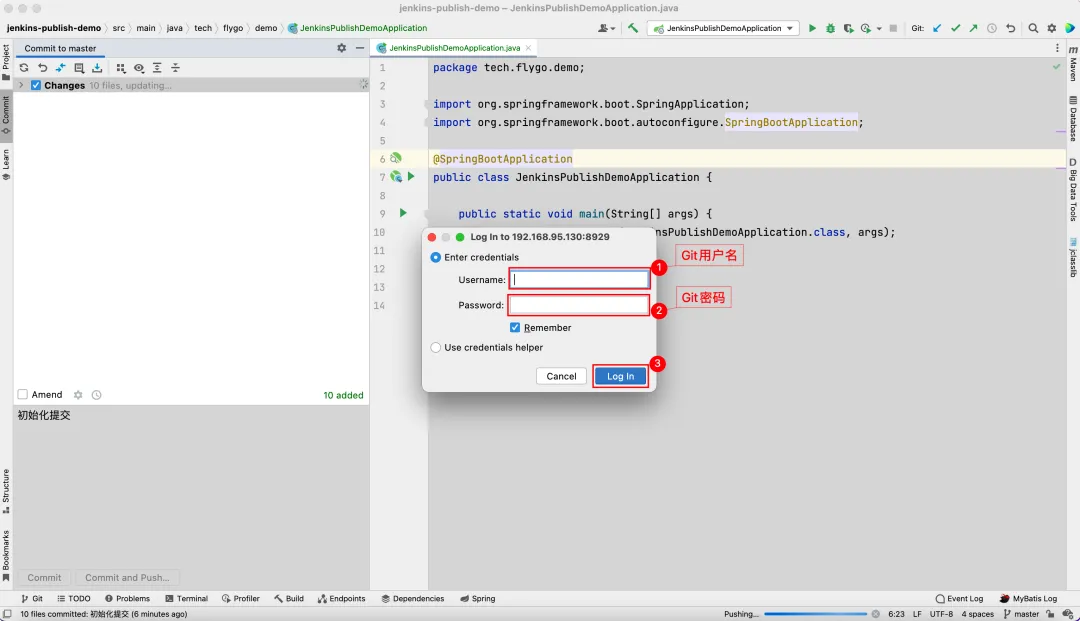The height and width of the screenshot is (621, 1080).
Task: Click the Git update project arrow
Action: (x=937, y=28)
